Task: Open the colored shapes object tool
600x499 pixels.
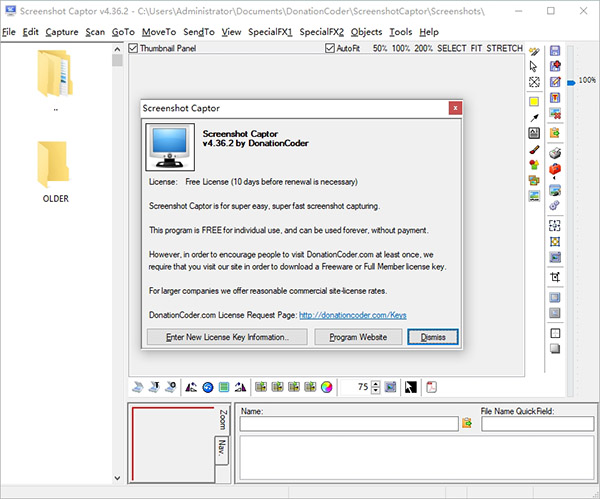Action: 534,165
